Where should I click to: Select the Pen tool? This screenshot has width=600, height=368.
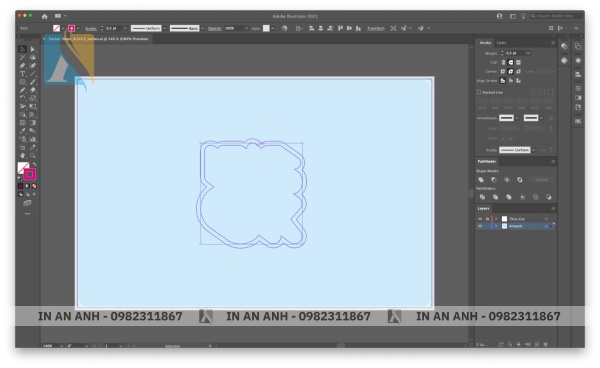tap(22, 65)
